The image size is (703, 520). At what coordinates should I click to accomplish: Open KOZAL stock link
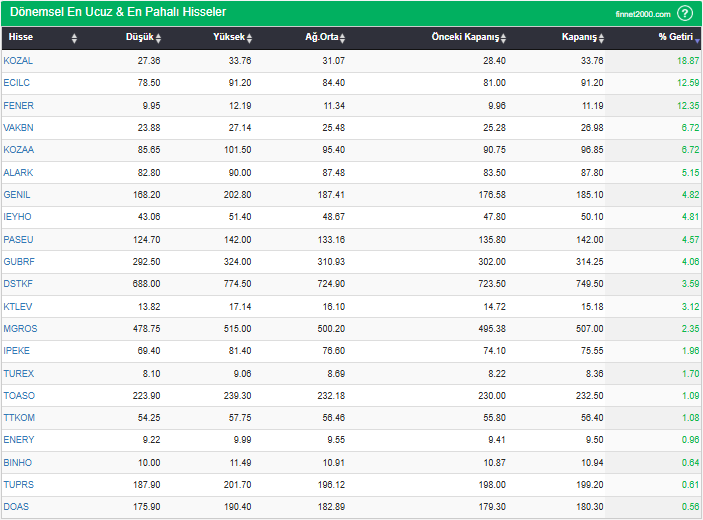(18, 61)
